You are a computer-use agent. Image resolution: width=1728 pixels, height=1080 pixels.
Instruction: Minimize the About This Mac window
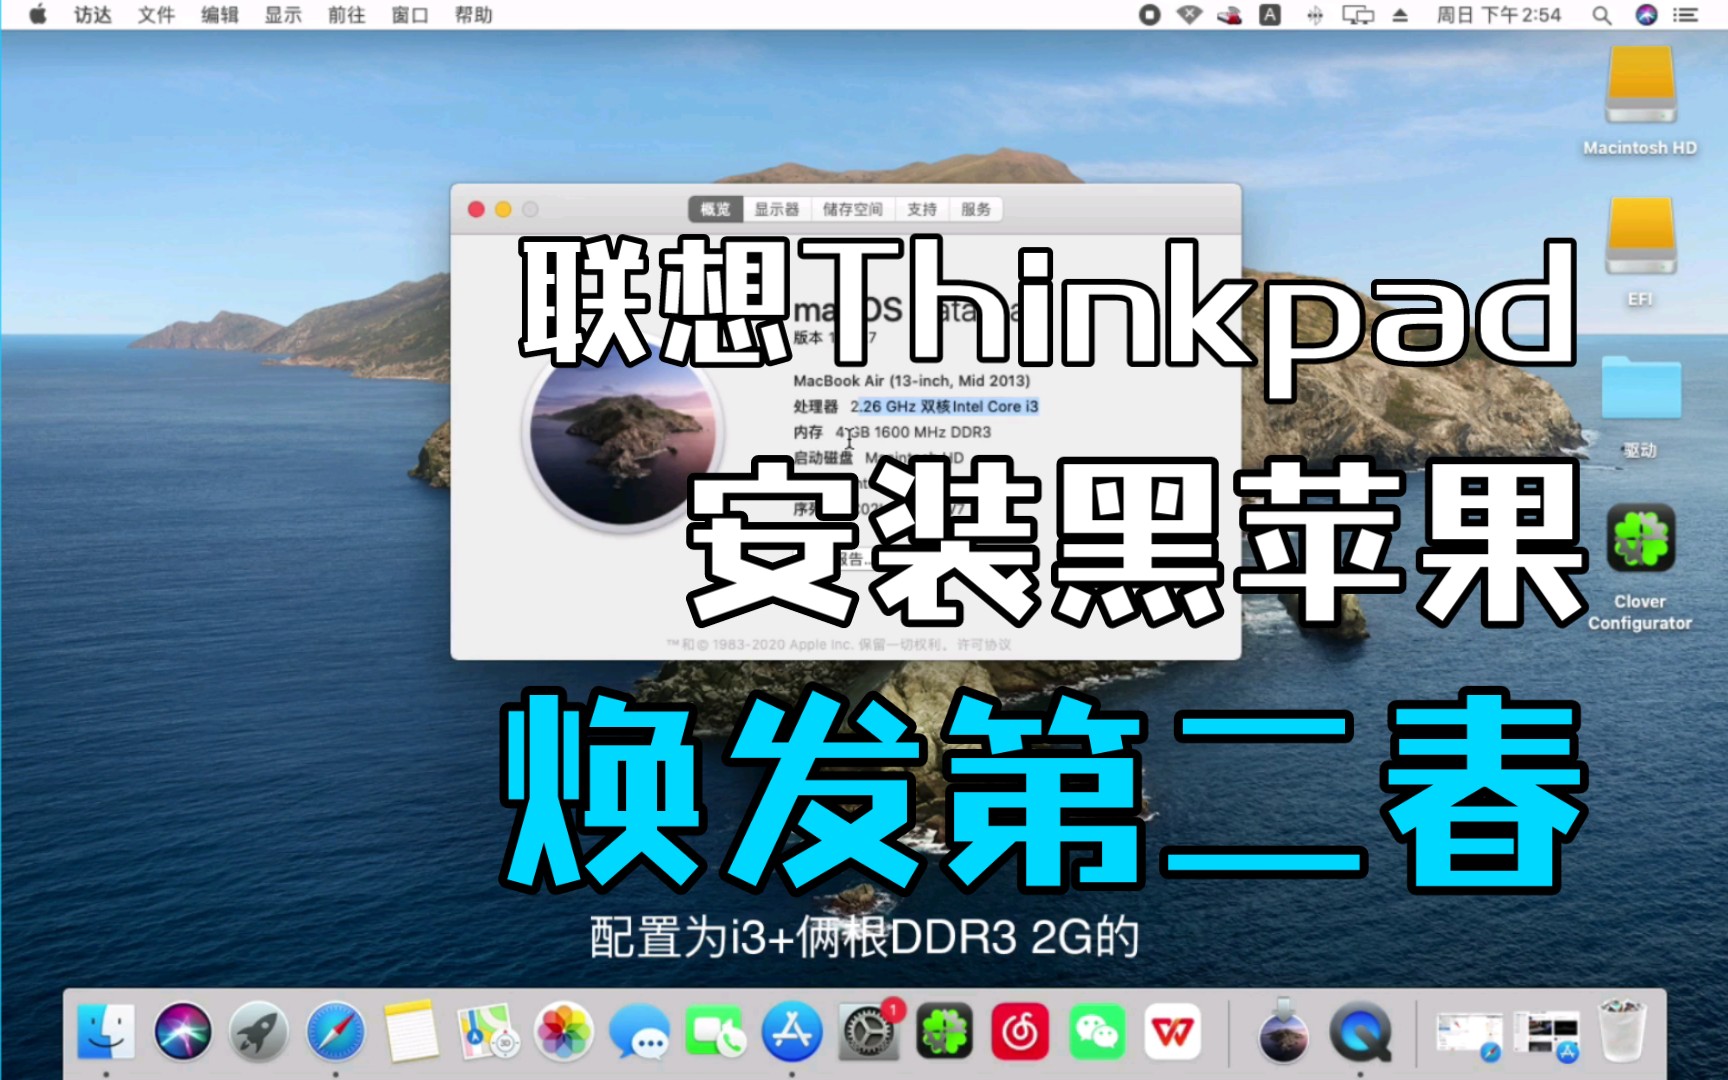point(503,209)
